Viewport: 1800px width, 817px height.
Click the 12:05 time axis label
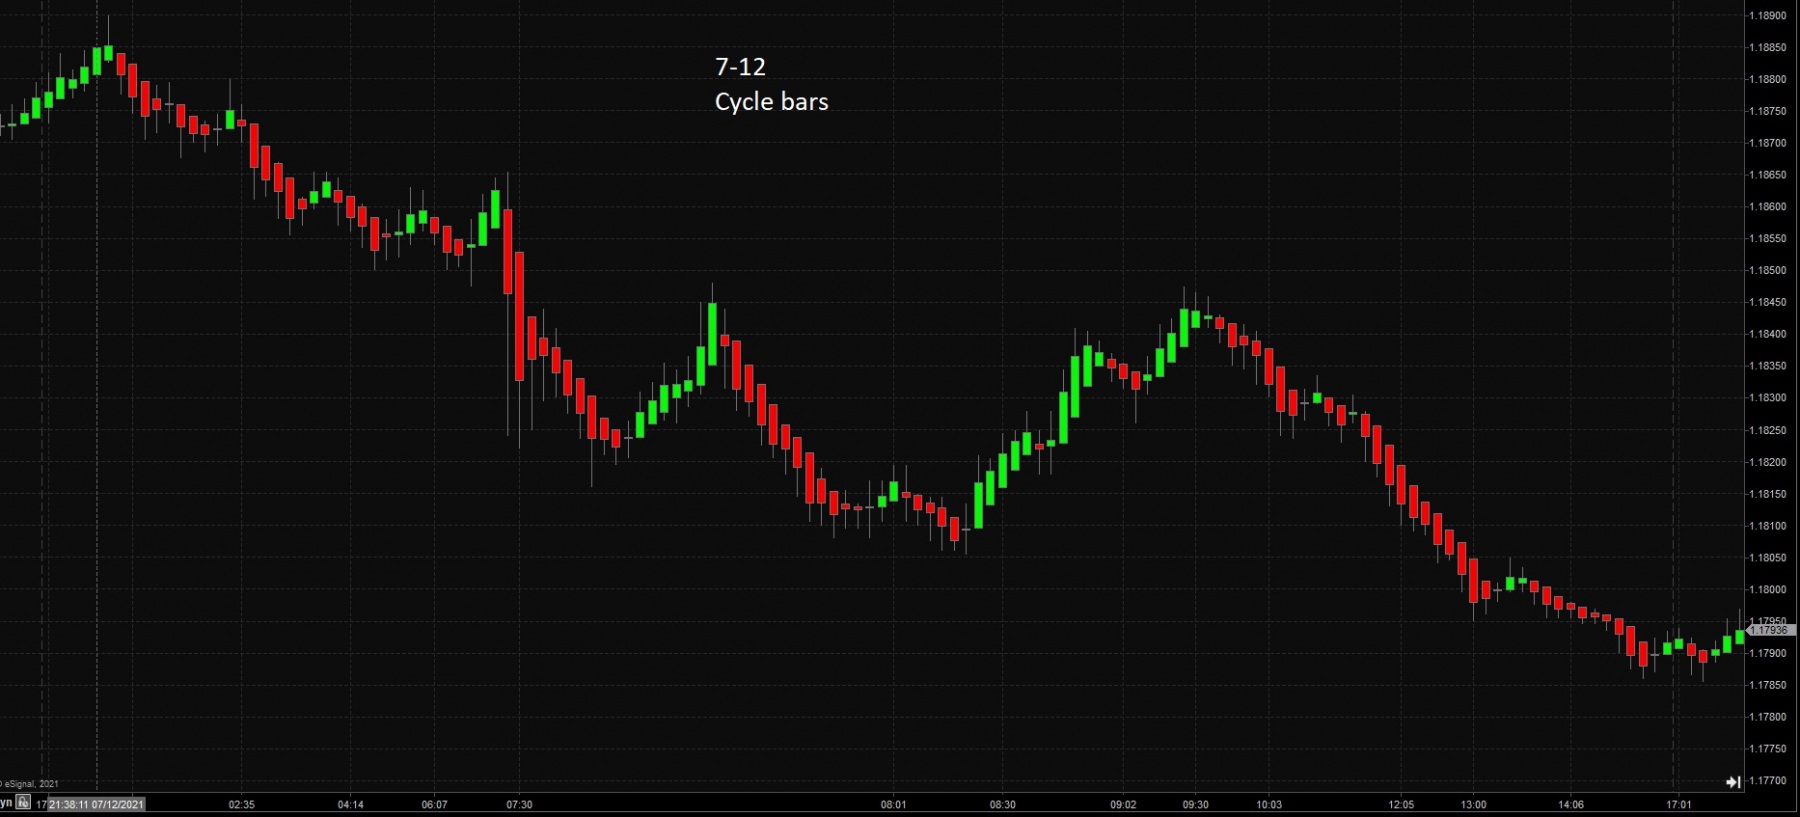tap(1401, 804)
